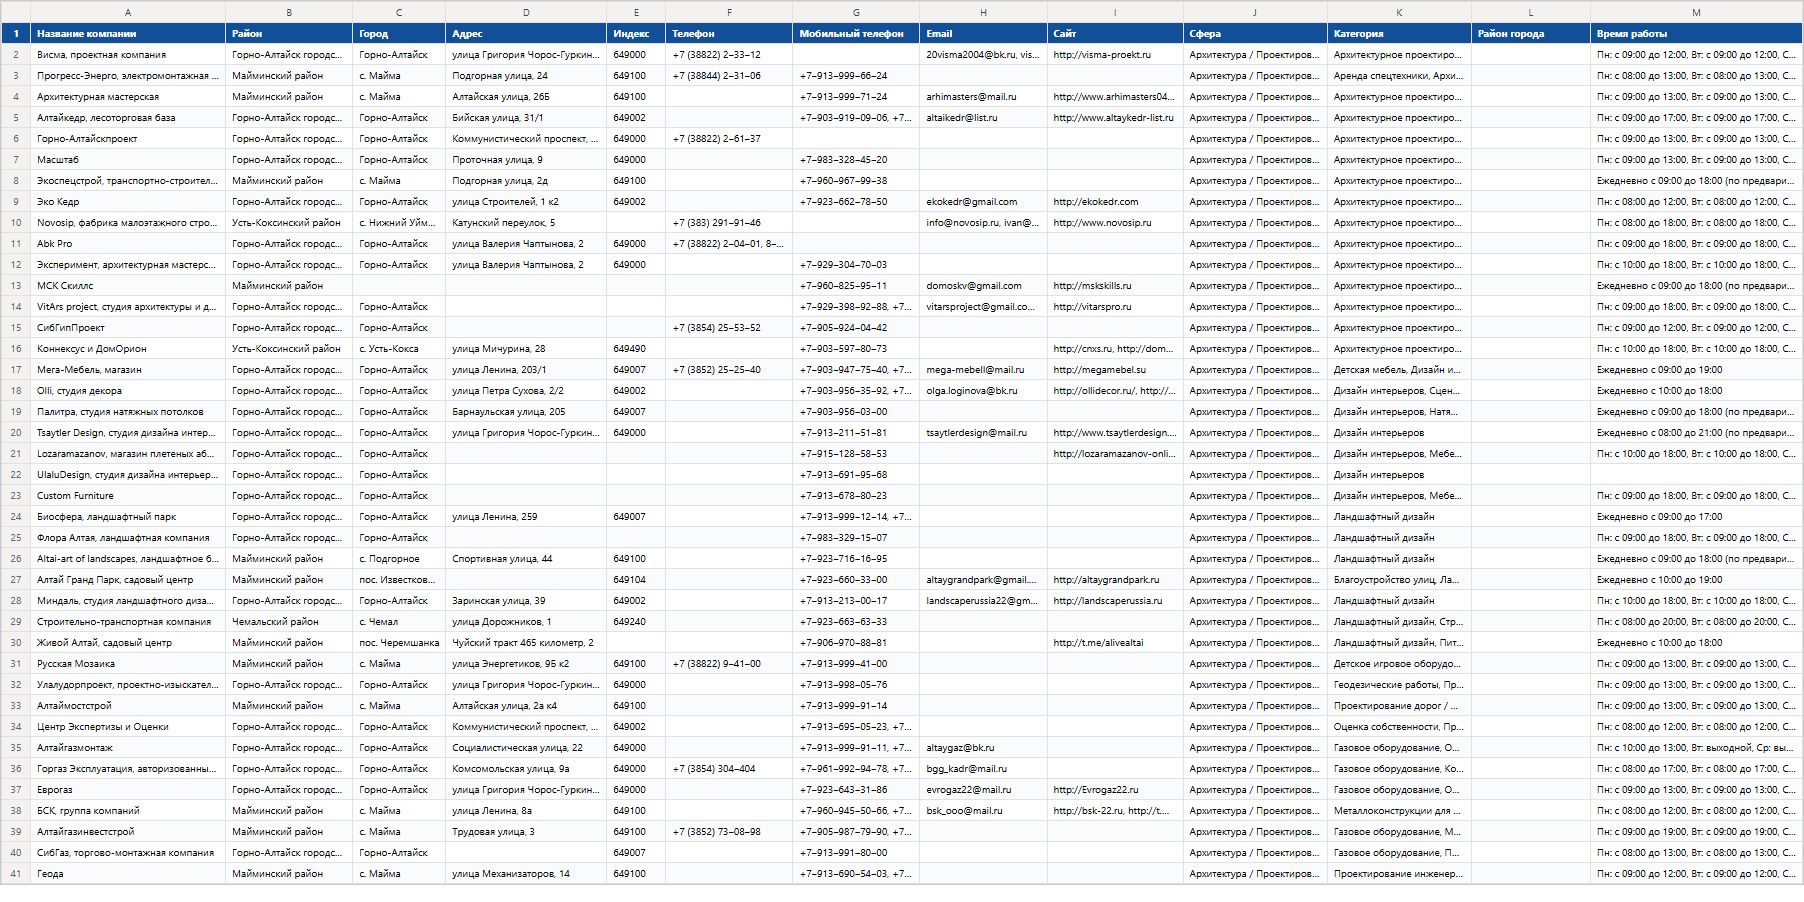Select company cell 'Русская Мозаика'

(x=128, y=664)
